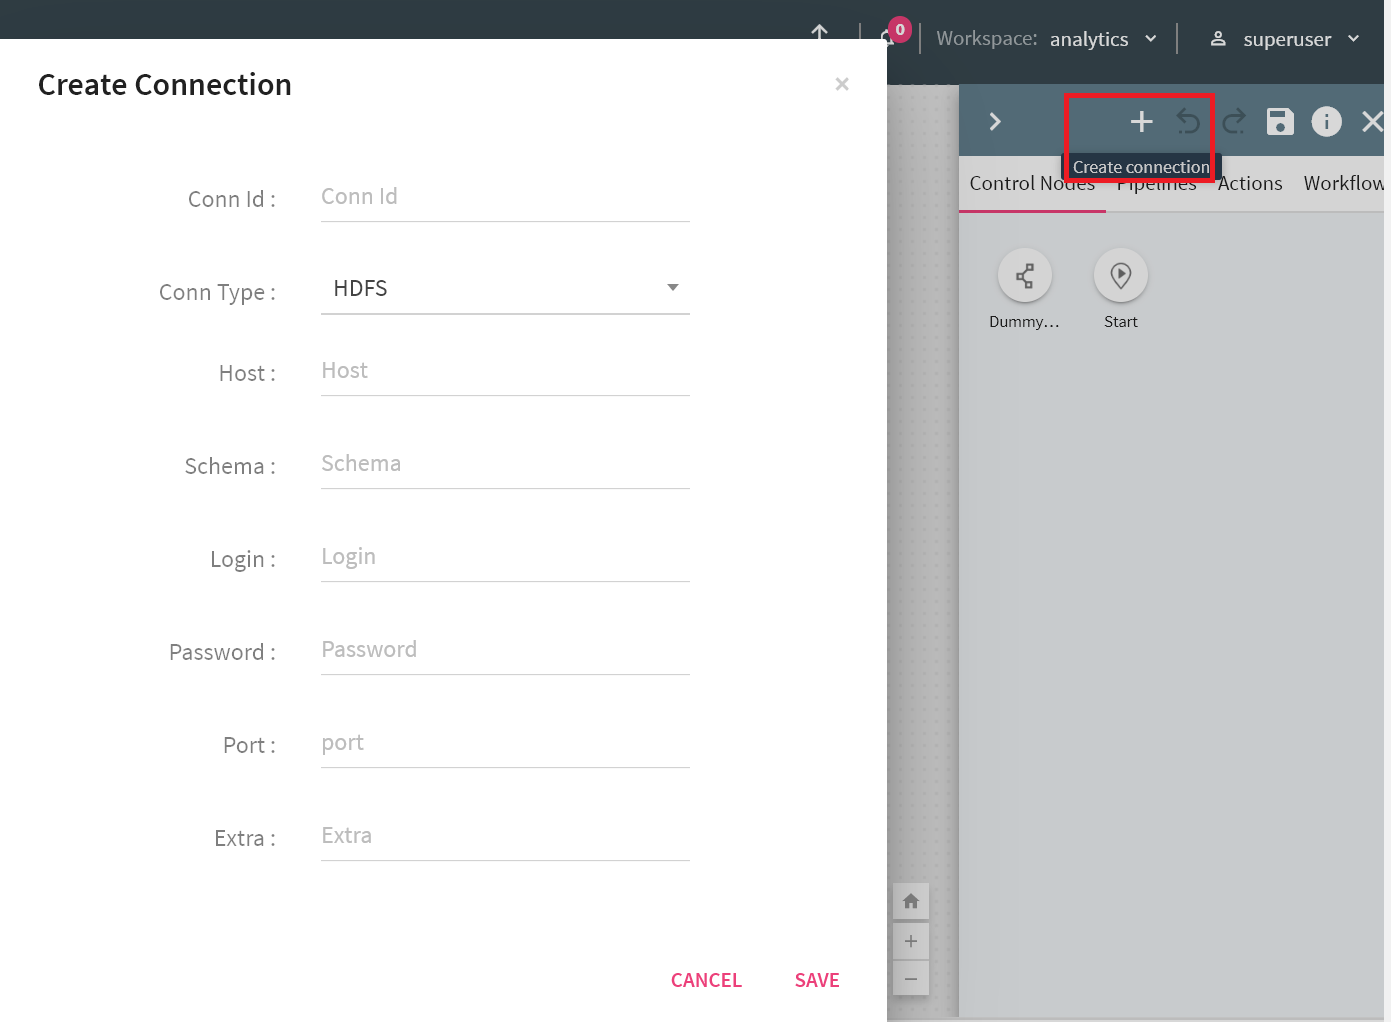
Task: Open the info circle icon
Action: [x=1326, y=122]
